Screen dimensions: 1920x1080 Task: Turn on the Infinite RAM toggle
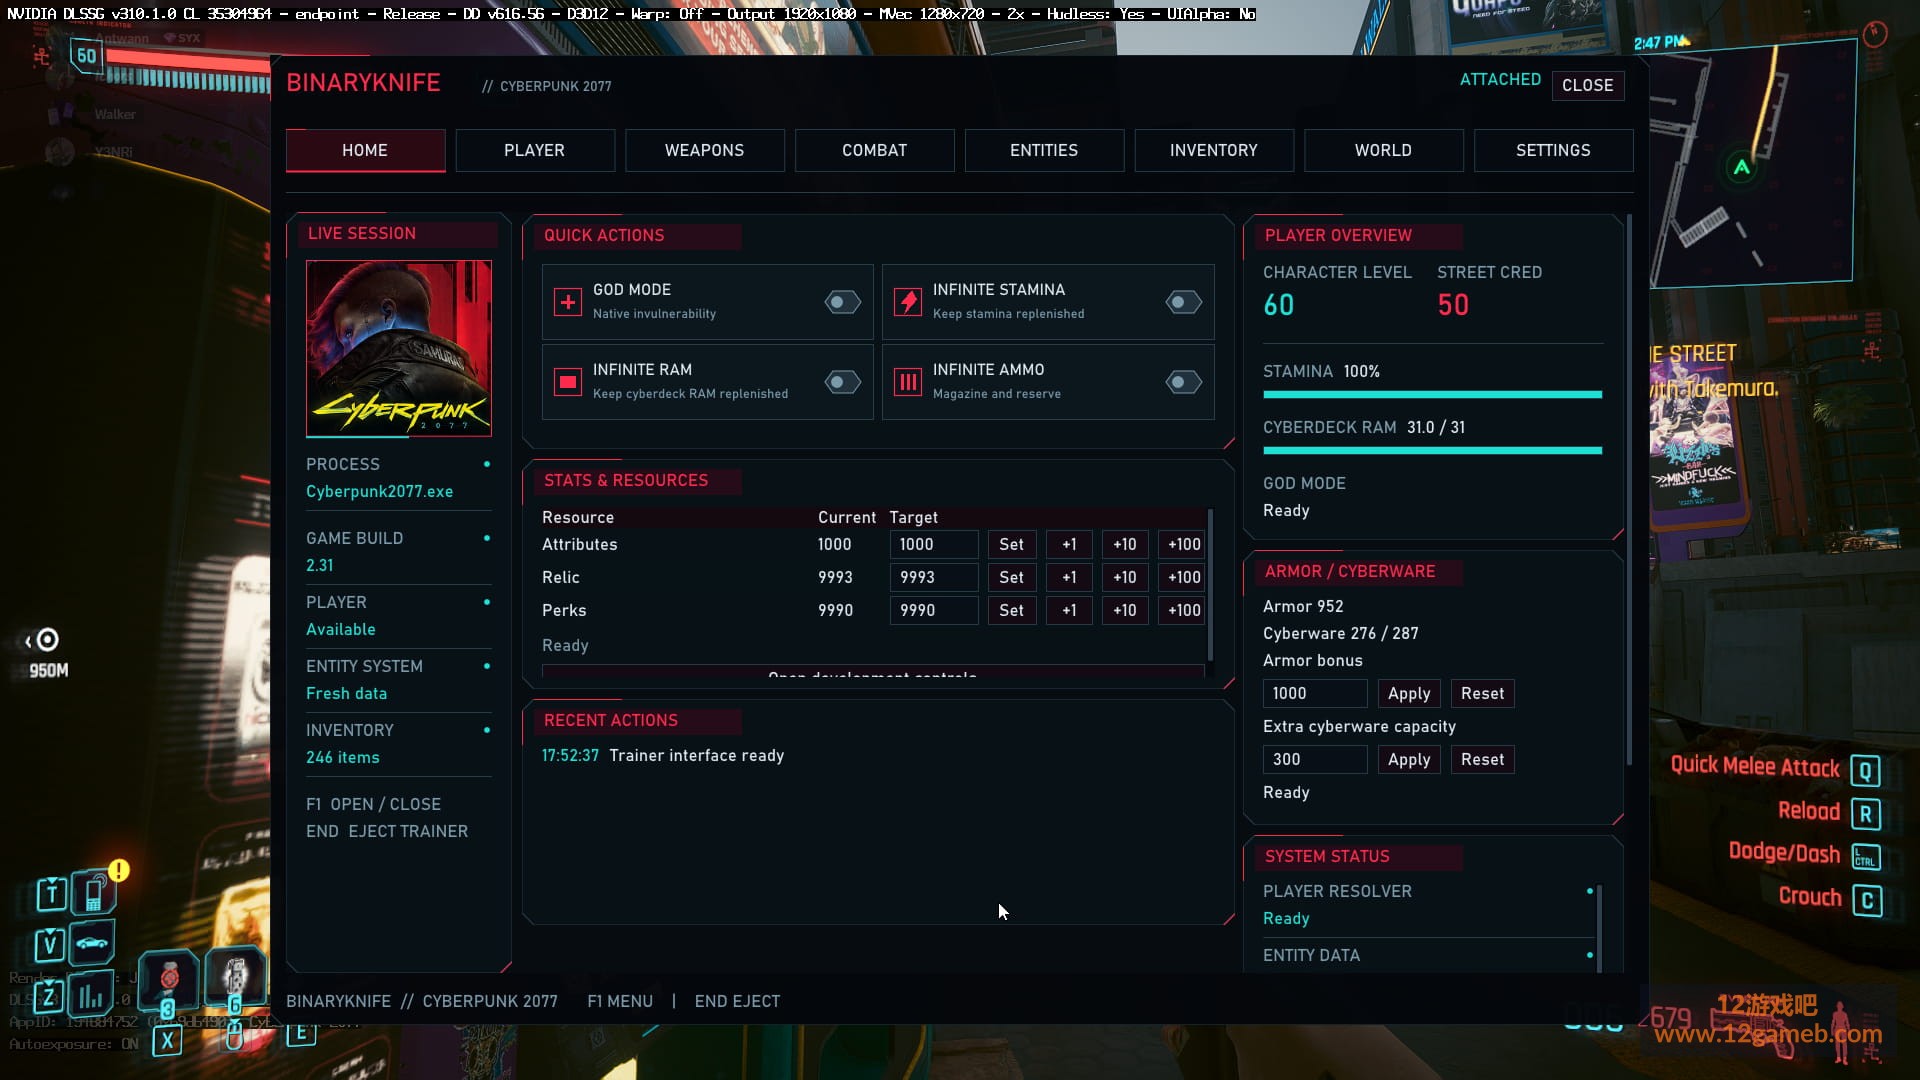842,382
